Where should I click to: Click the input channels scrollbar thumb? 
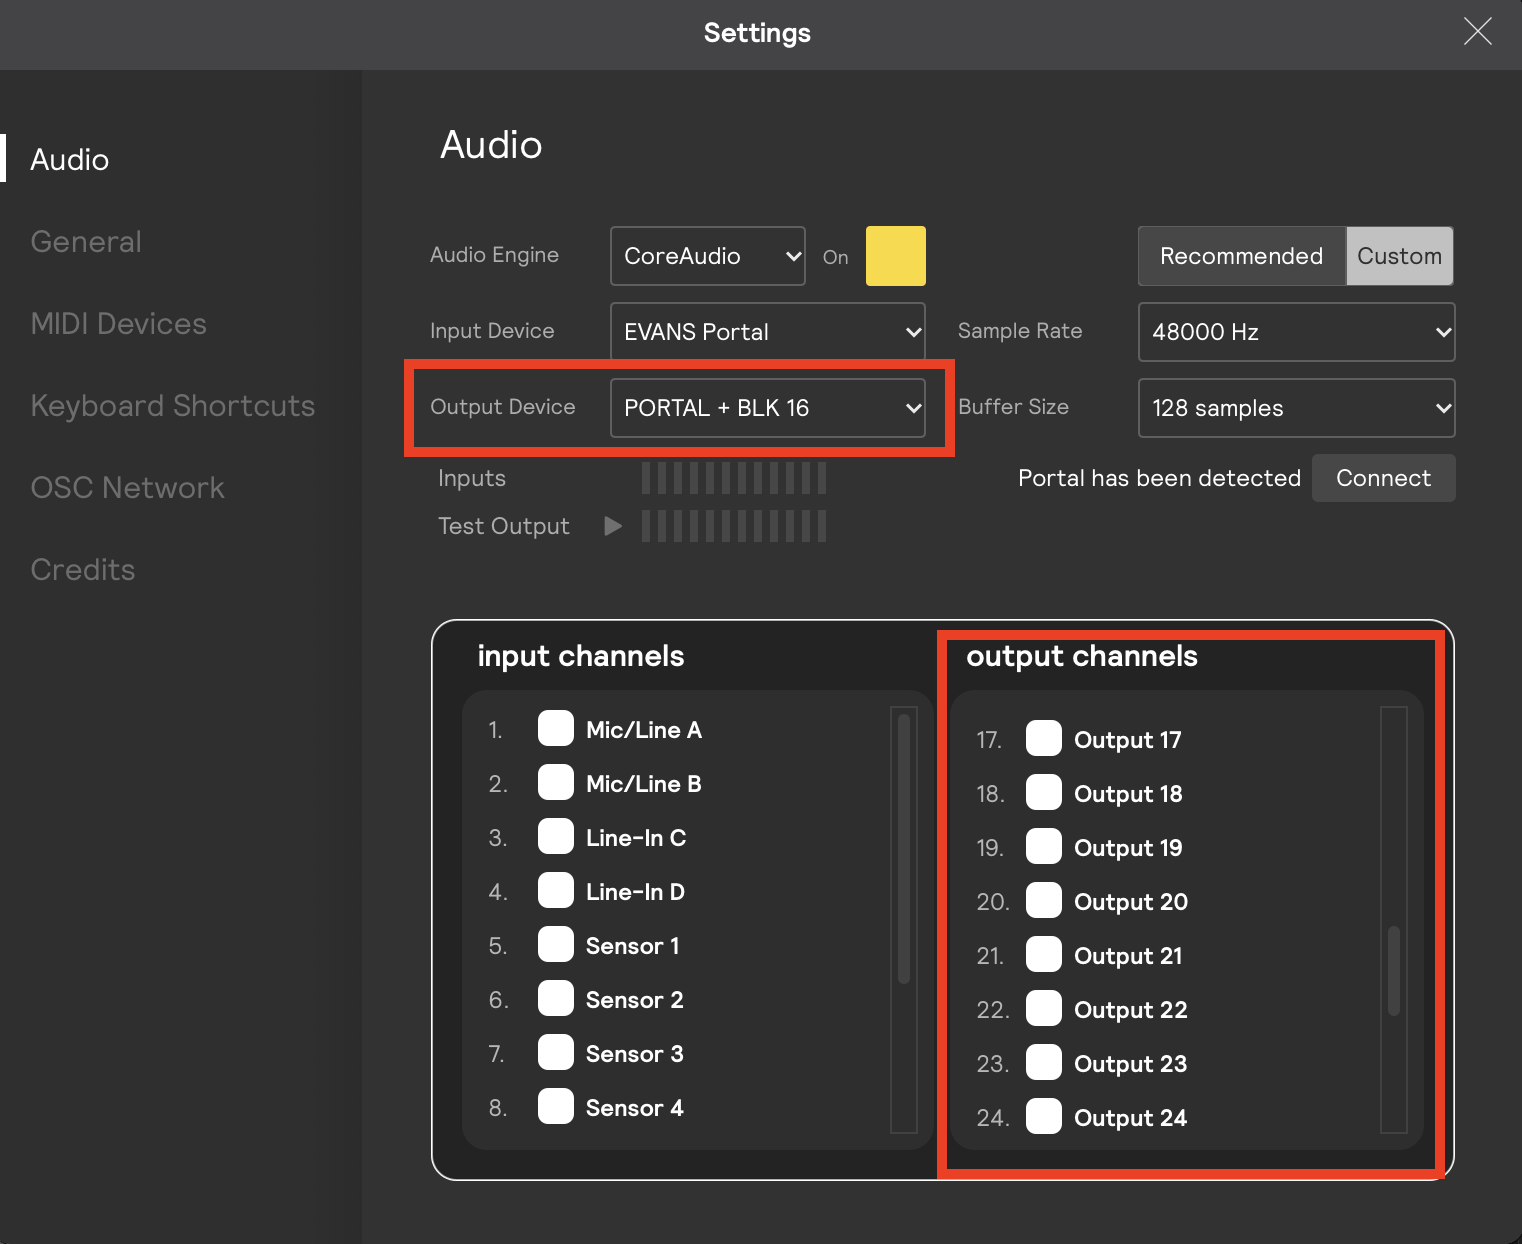click(904, 848)
